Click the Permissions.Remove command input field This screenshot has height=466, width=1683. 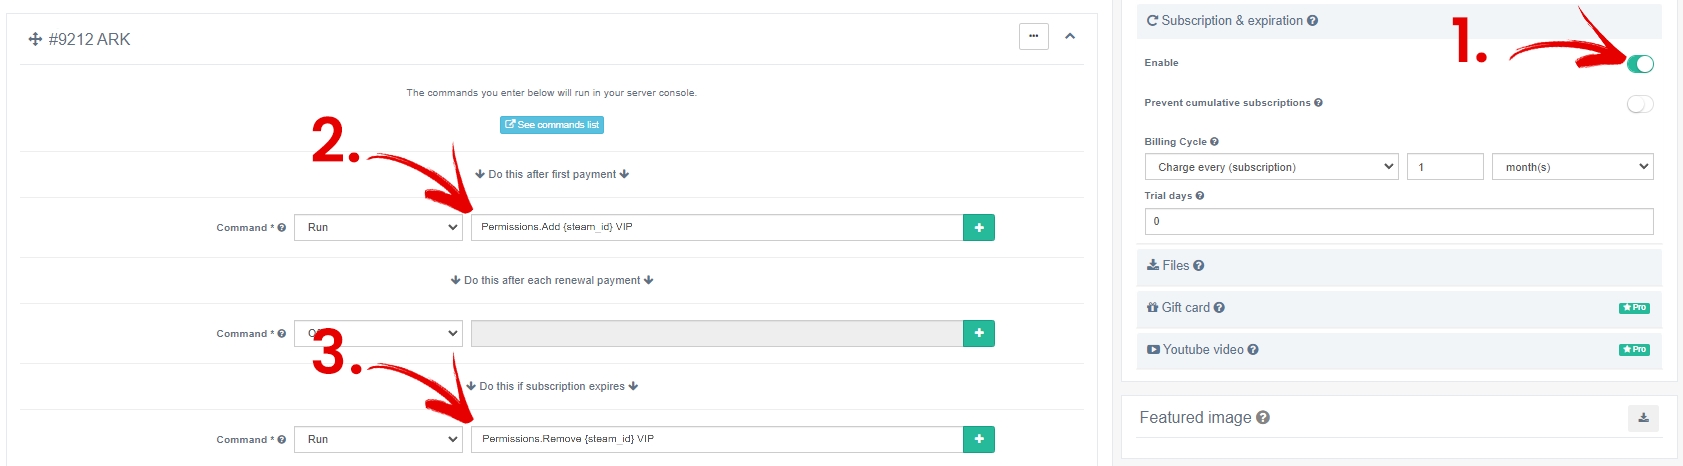716,440
